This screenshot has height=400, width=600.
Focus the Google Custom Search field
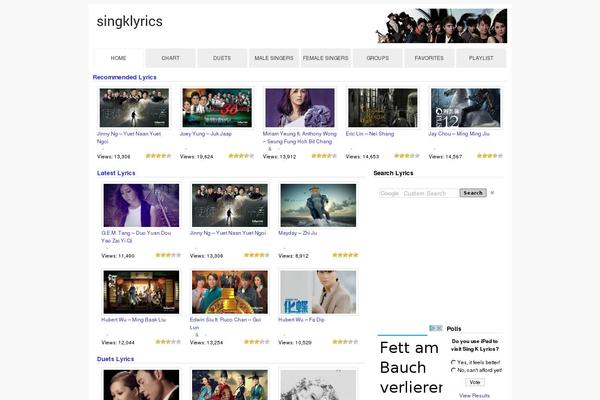[x=419, y=193]
